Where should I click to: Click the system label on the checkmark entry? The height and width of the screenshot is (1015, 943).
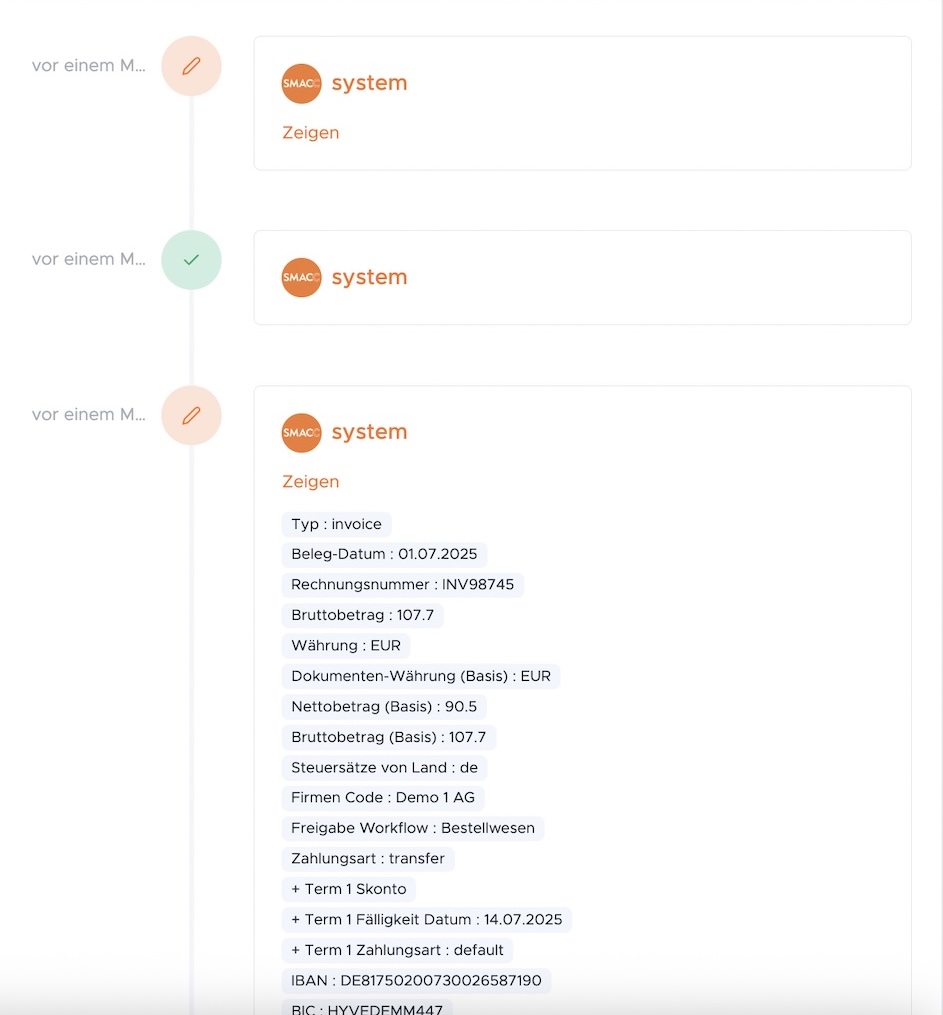tap(369, 277)
